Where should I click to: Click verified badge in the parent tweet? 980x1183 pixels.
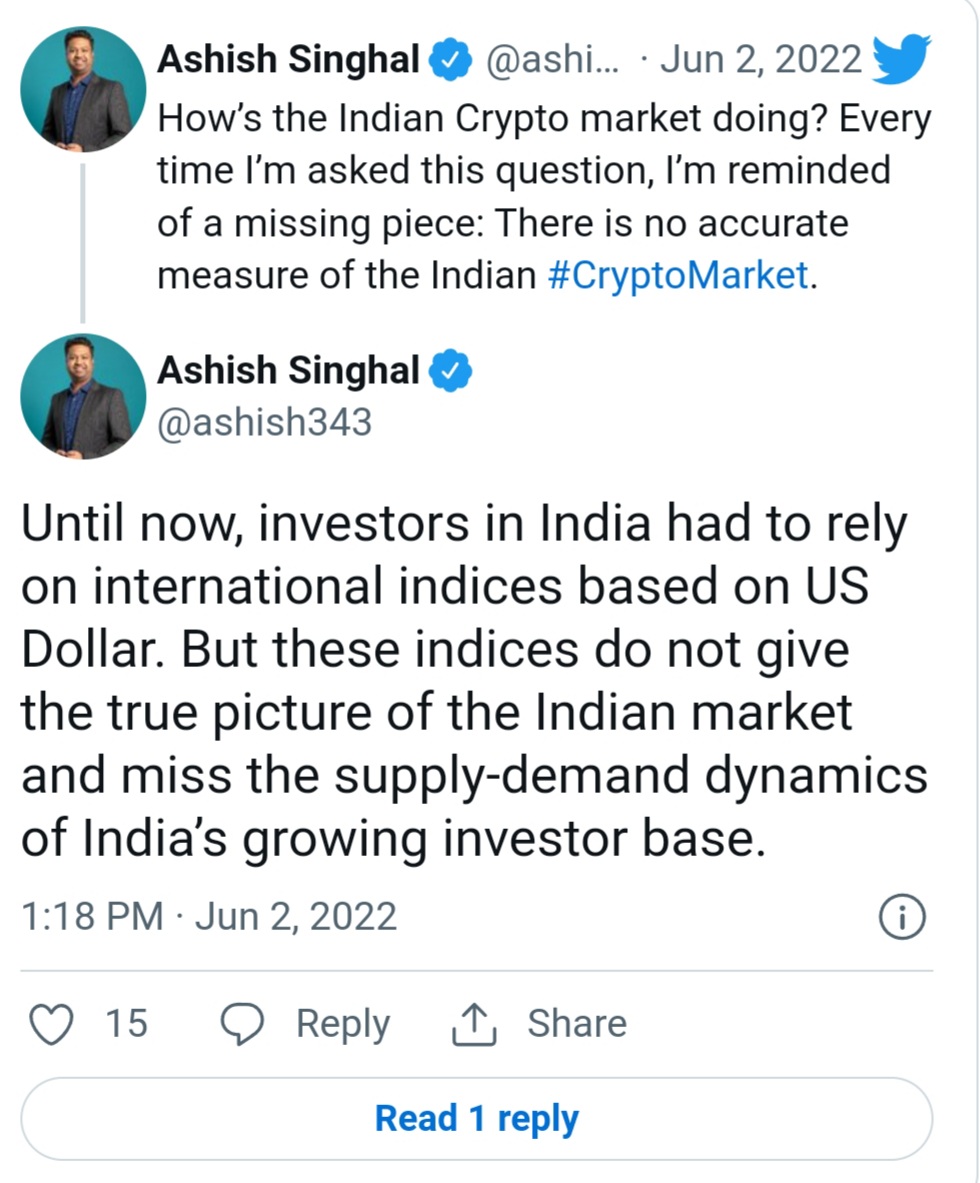point(451,61)
